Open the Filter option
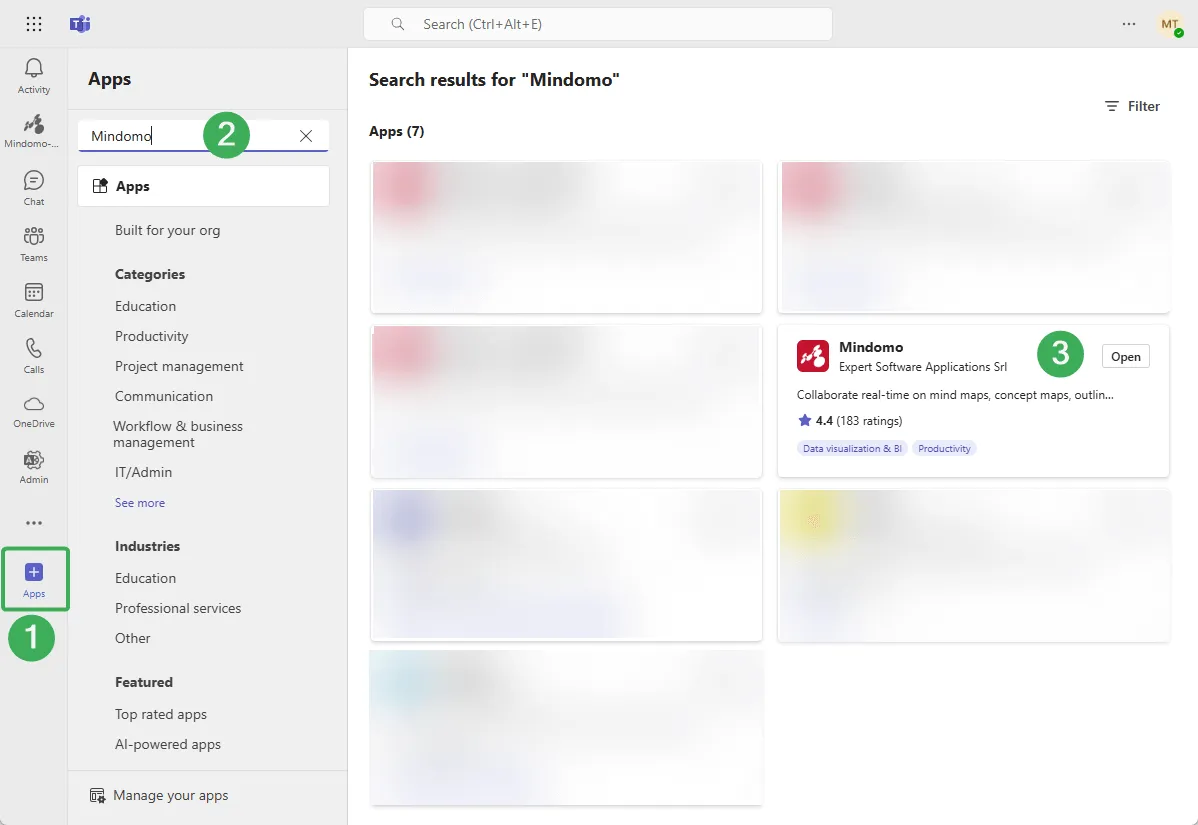1198x825 pixels. [x=1132, y=106]
